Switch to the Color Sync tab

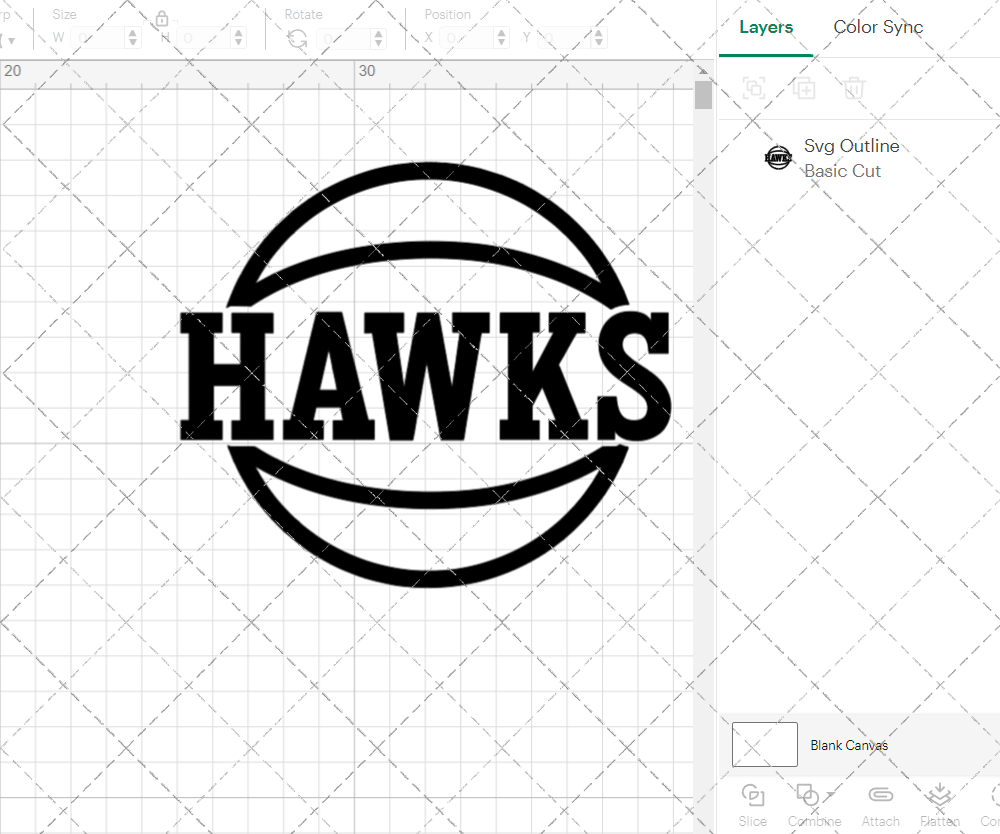(x=878, y=27)
